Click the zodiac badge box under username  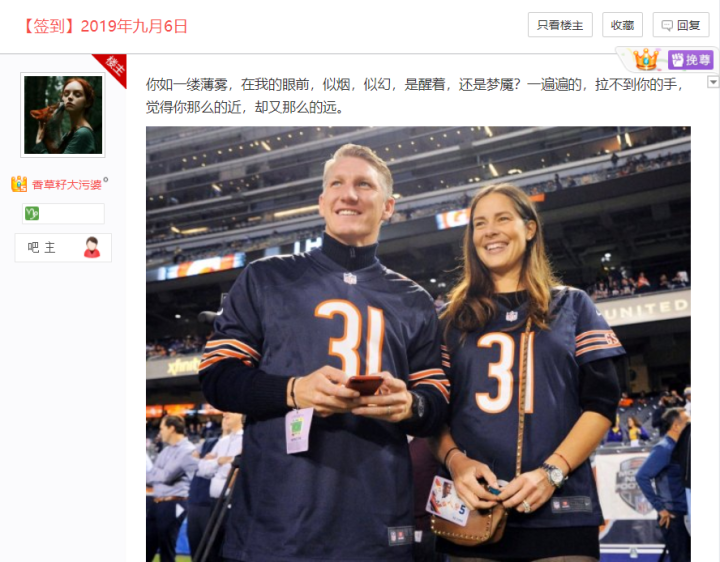[x=63, y=214]
